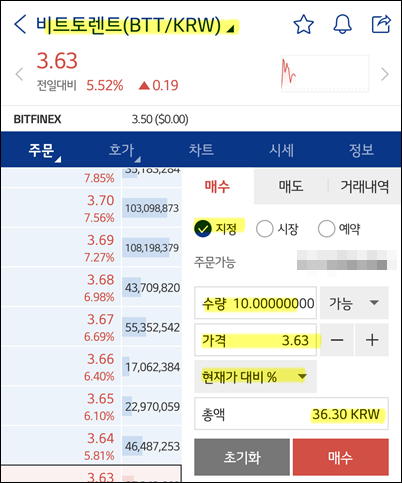This screenshot has width=402, height=483.
Task: Decrease price with minus button
Action: coord(337,340)
